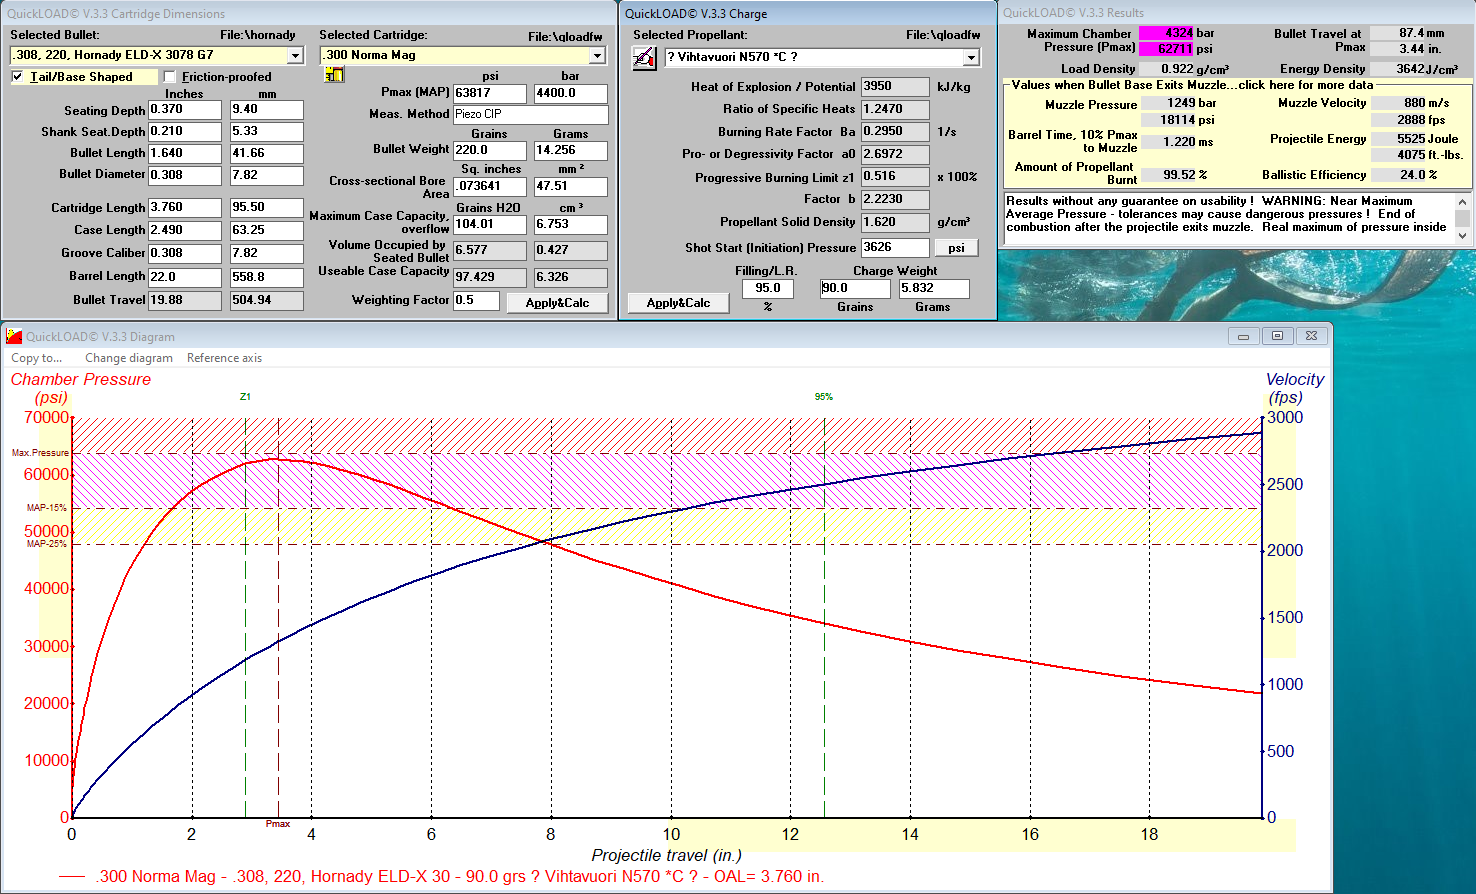1476x894 pixels.
Task: Click the Shot Start (Initiation) Pressure field
Action: point(895,248)
